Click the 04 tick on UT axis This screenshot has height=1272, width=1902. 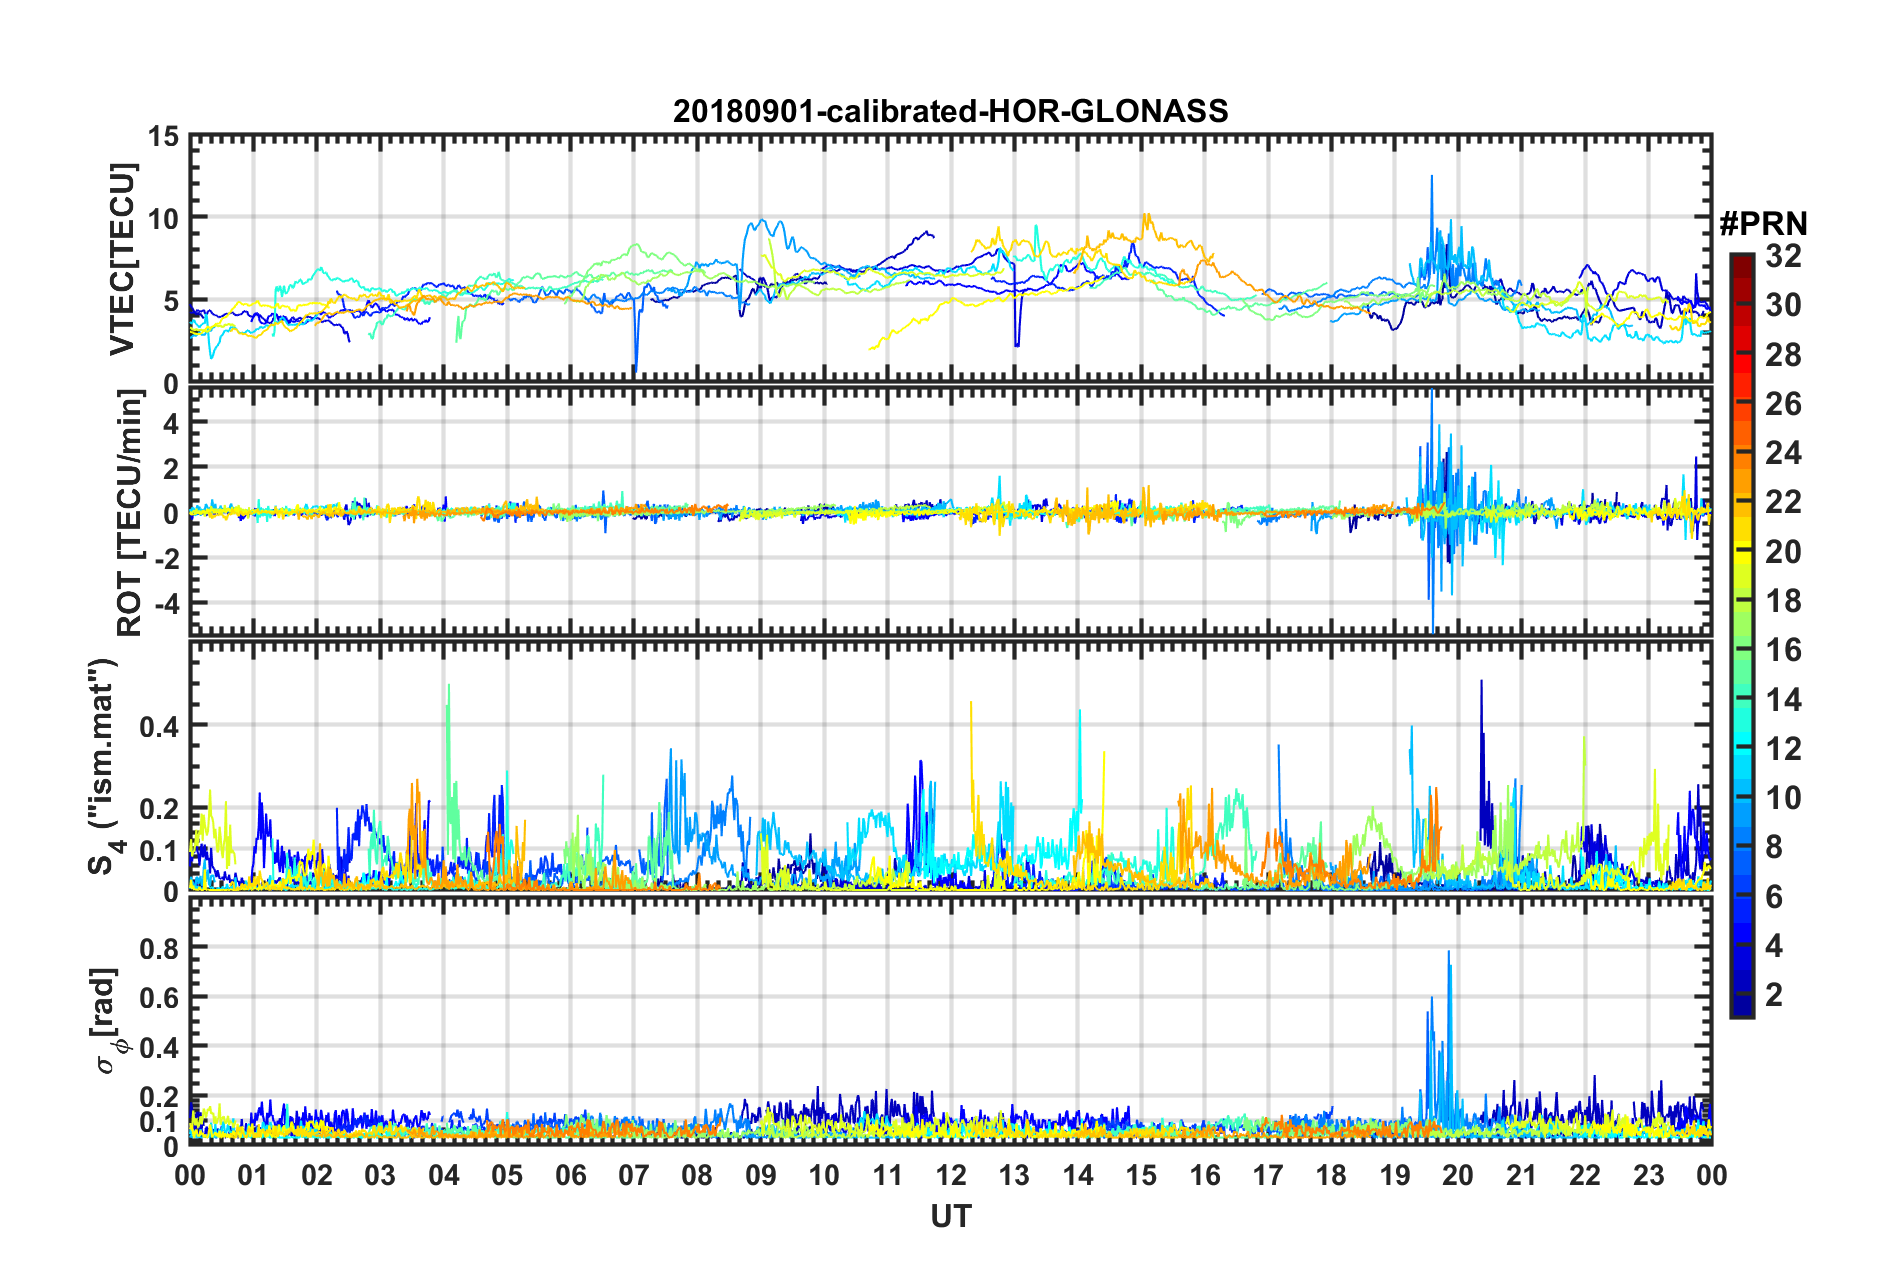pyautogui.click(x=443, y=1175)
